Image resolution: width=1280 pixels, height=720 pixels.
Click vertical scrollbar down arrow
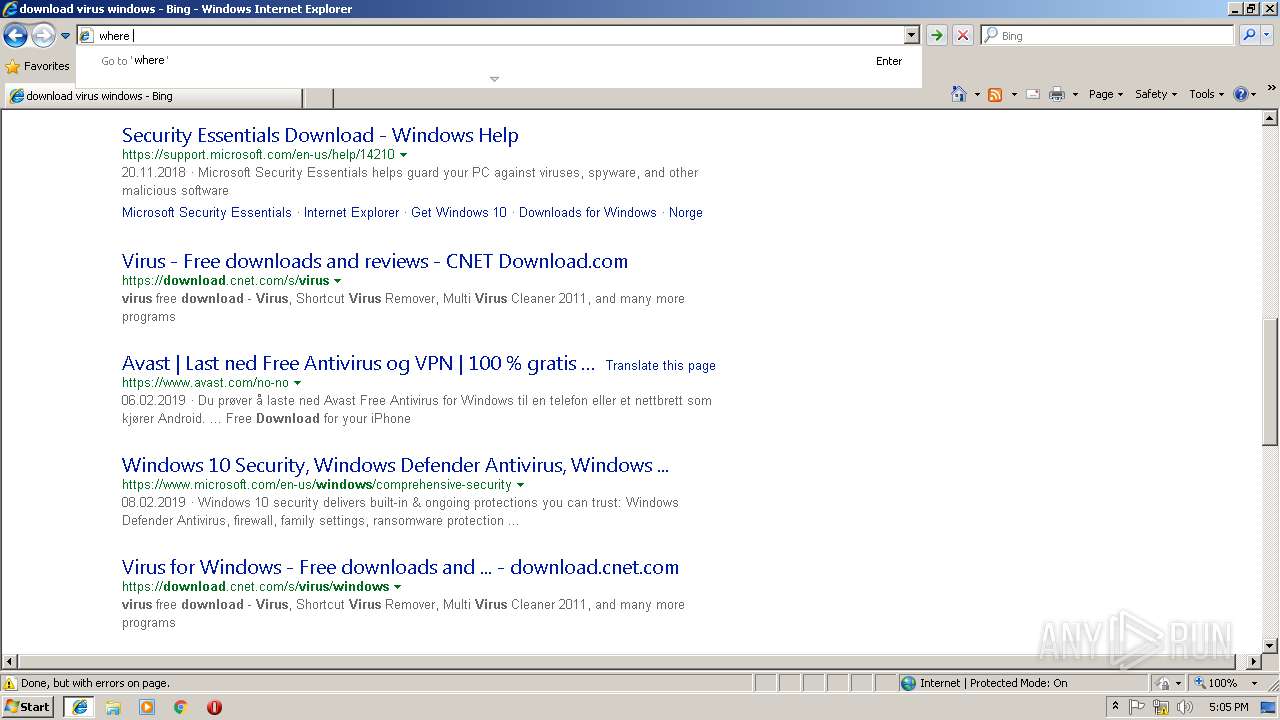[1270, 646]
